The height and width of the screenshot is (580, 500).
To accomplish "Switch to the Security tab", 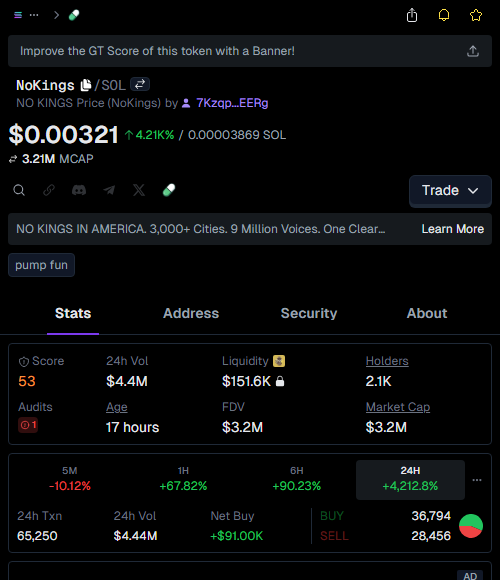I will [x=309, y=314].
